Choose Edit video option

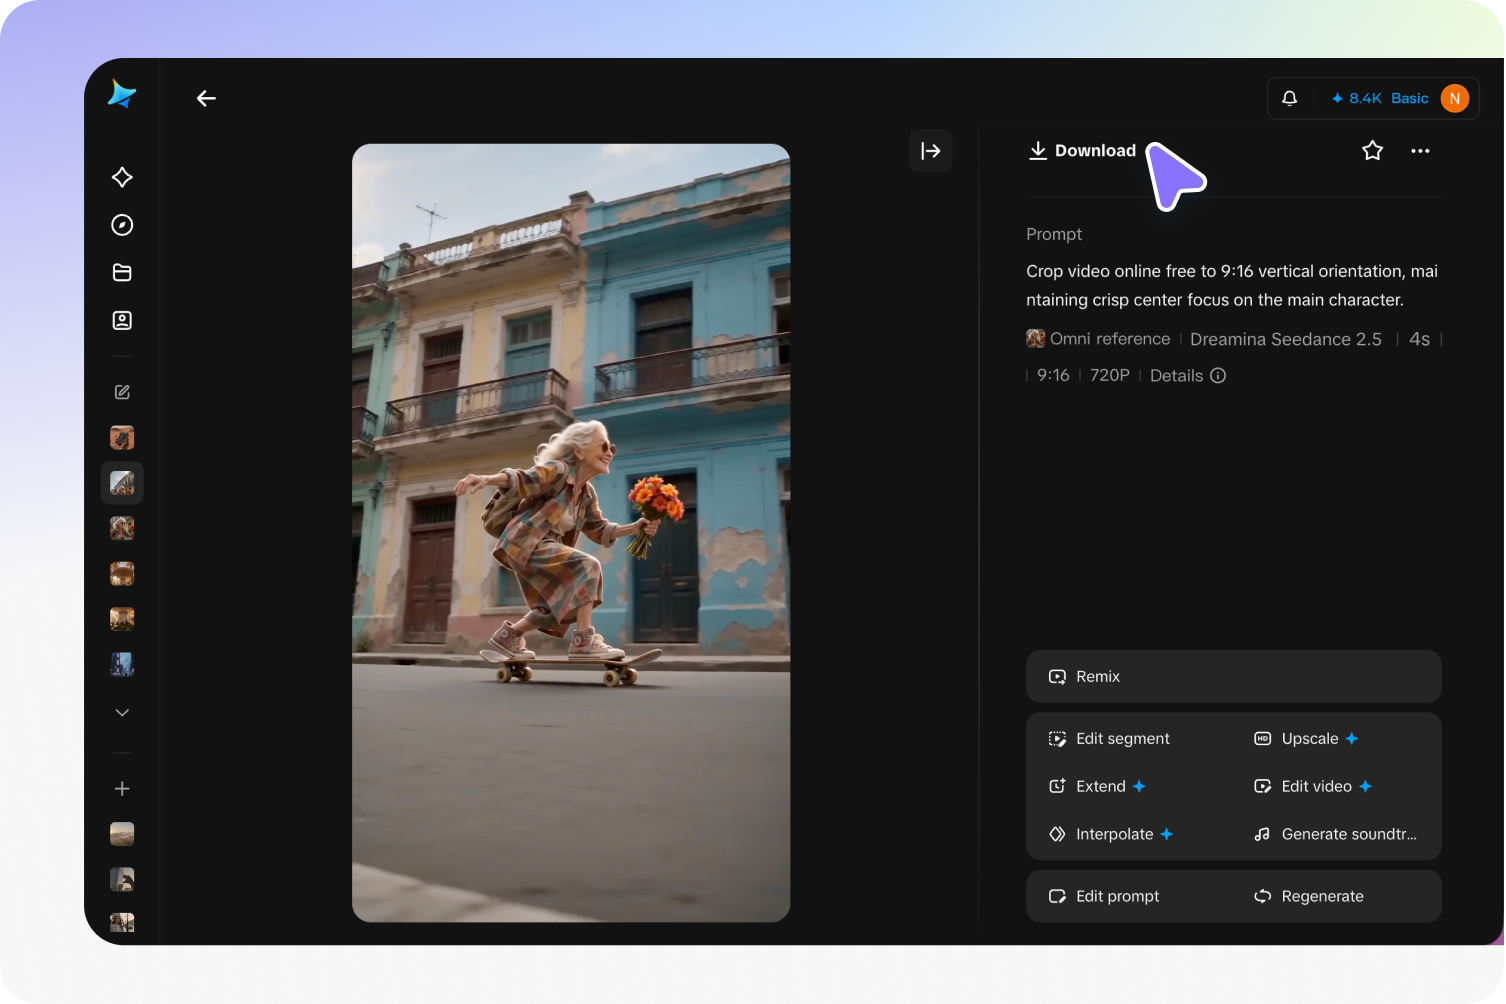tap(1313, 787)
